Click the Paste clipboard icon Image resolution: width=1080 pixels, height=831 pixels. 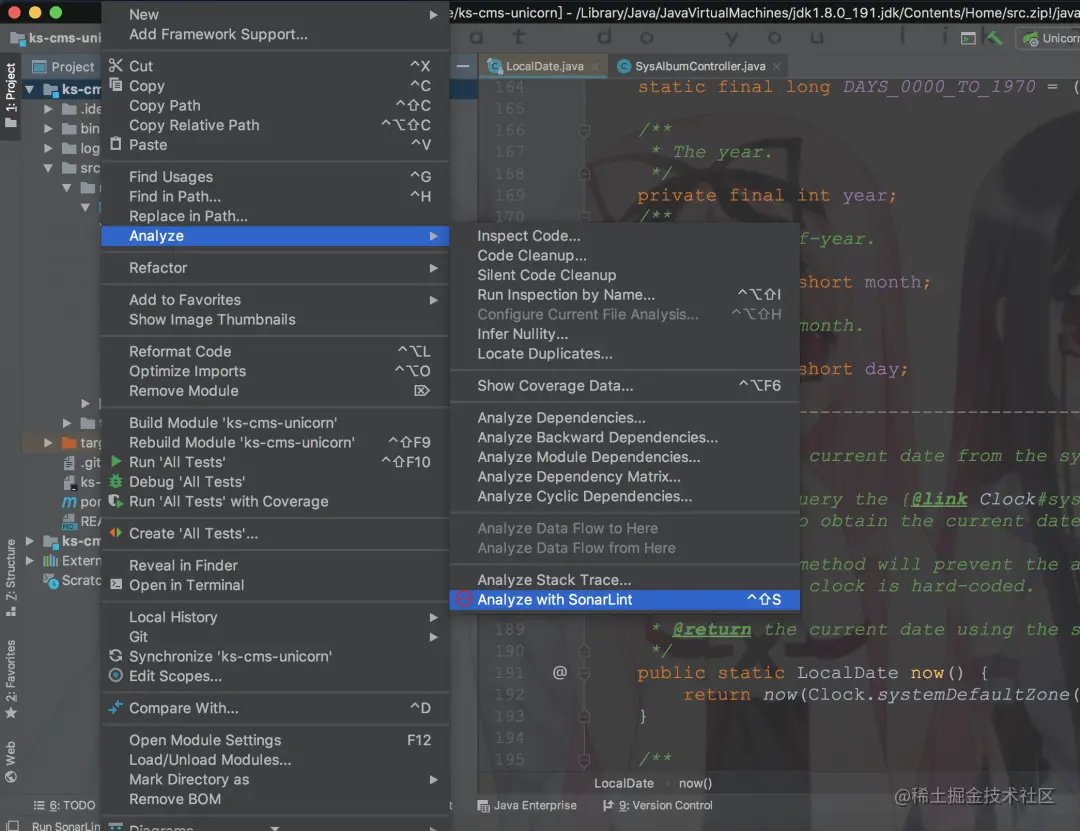pyautogui.click(x=116, y=144)
